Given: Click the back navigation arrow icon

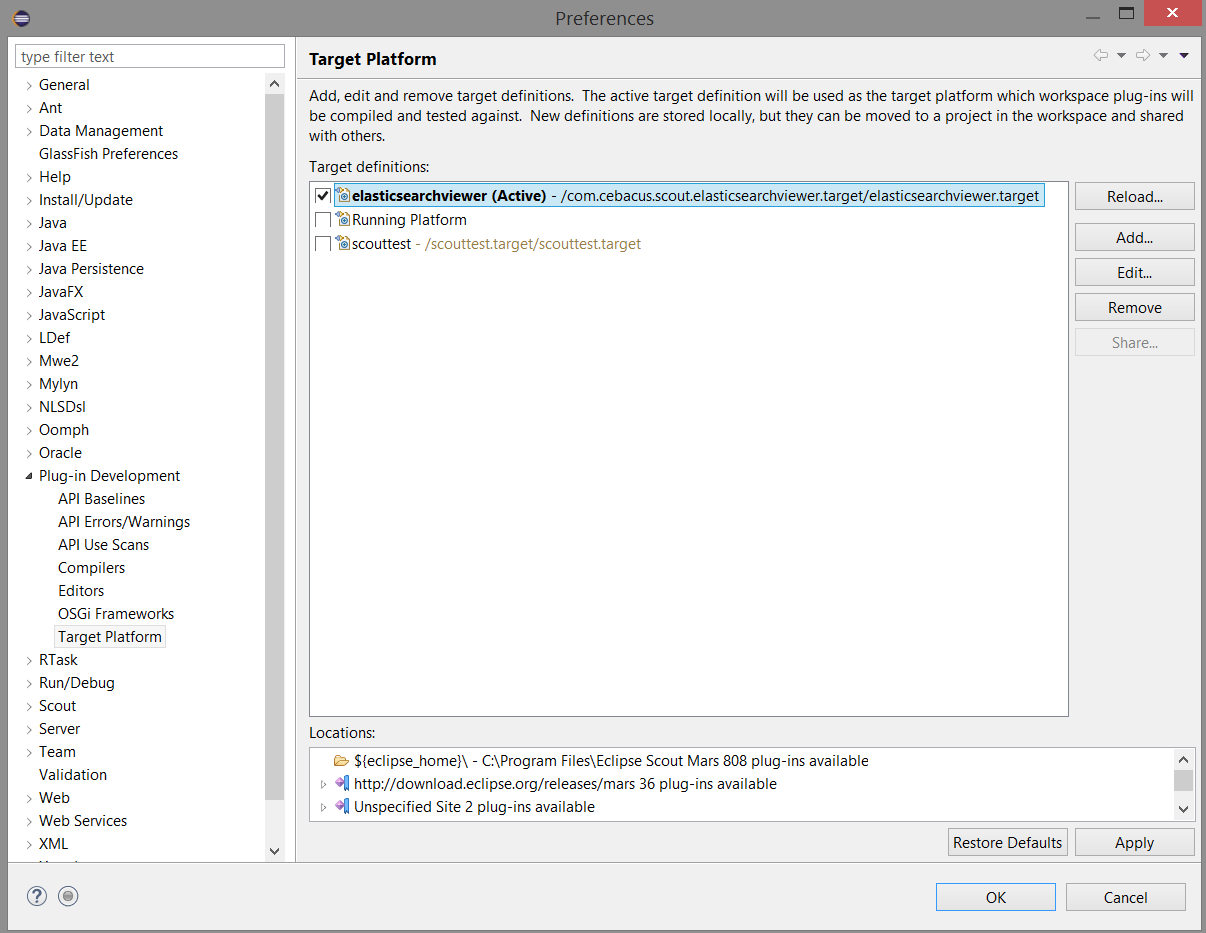Looking at the screenshot, I should tap(1100, 56).
